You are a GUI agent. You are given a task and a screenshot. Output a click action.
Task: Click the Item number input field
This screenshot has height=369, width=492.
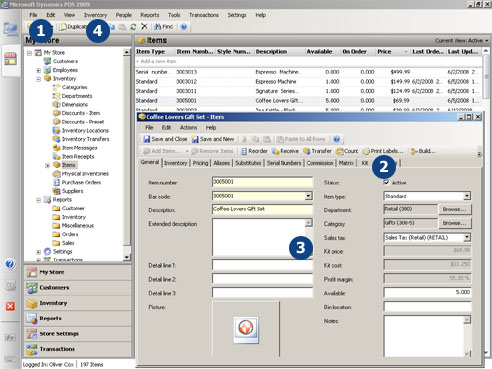click(262, 182)
